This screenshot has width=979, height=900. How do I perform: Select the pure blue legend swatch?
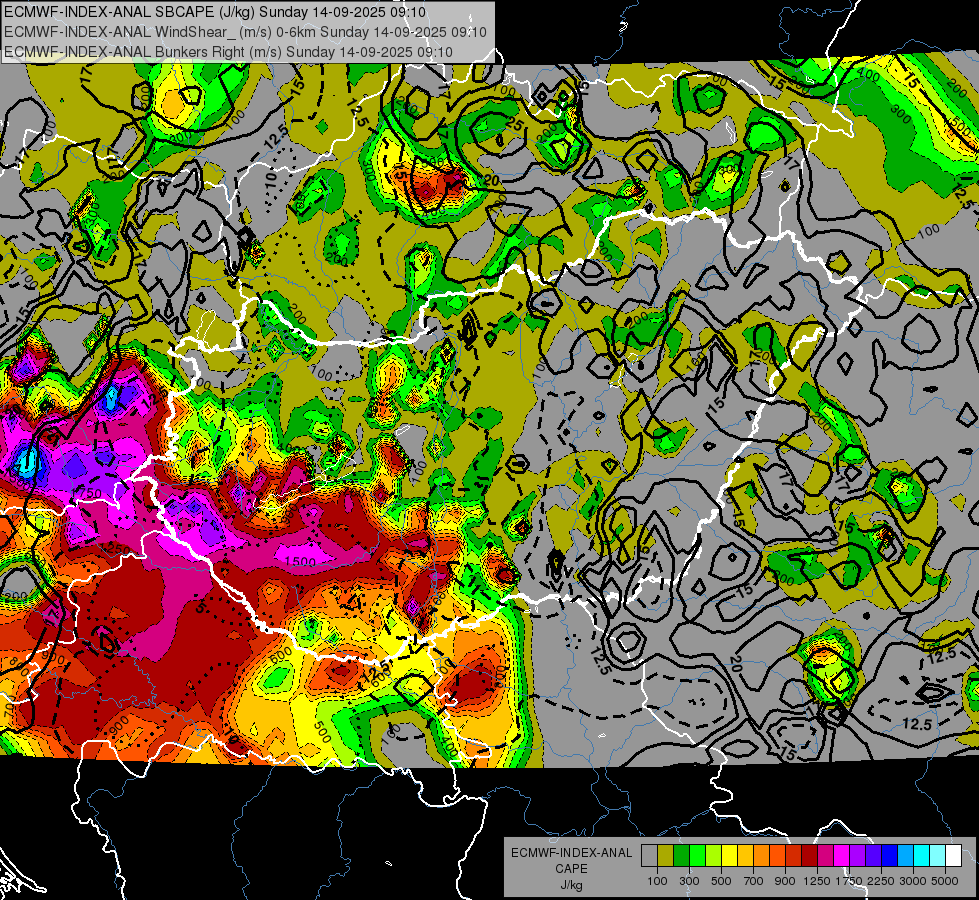click(x=890, y=855)
